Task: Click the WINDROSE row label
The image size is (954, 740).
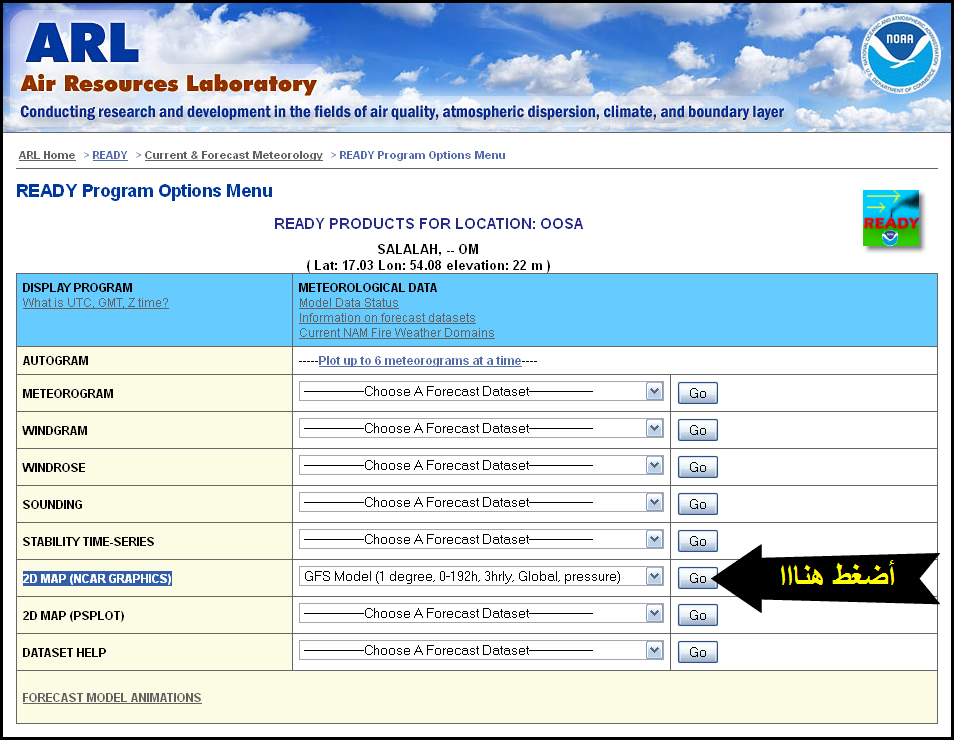Action: point(54,468)
